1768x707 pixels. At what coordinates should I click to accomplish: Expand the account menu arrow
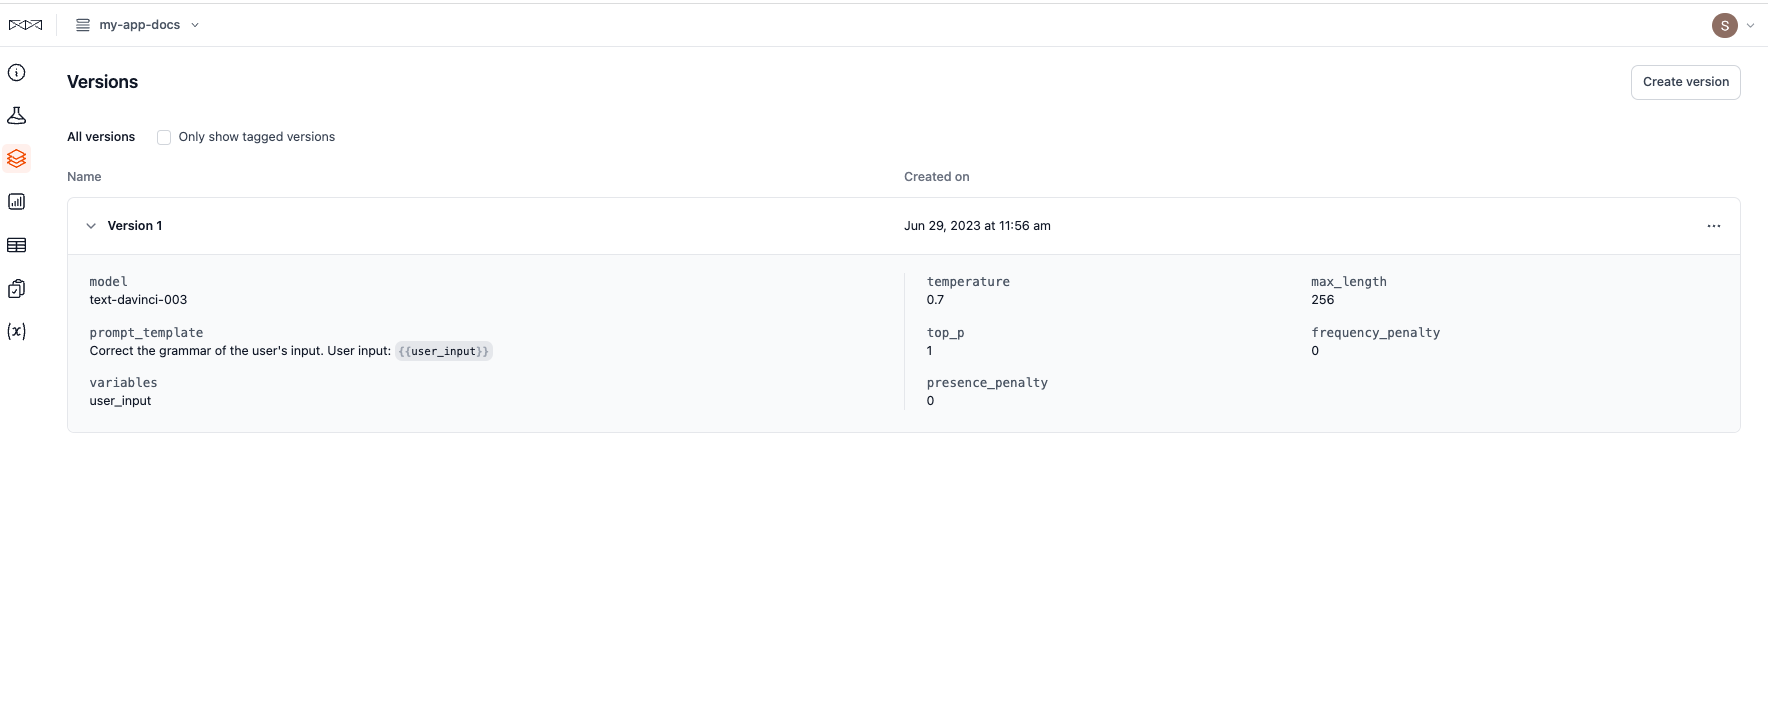tap(1750, 26)
